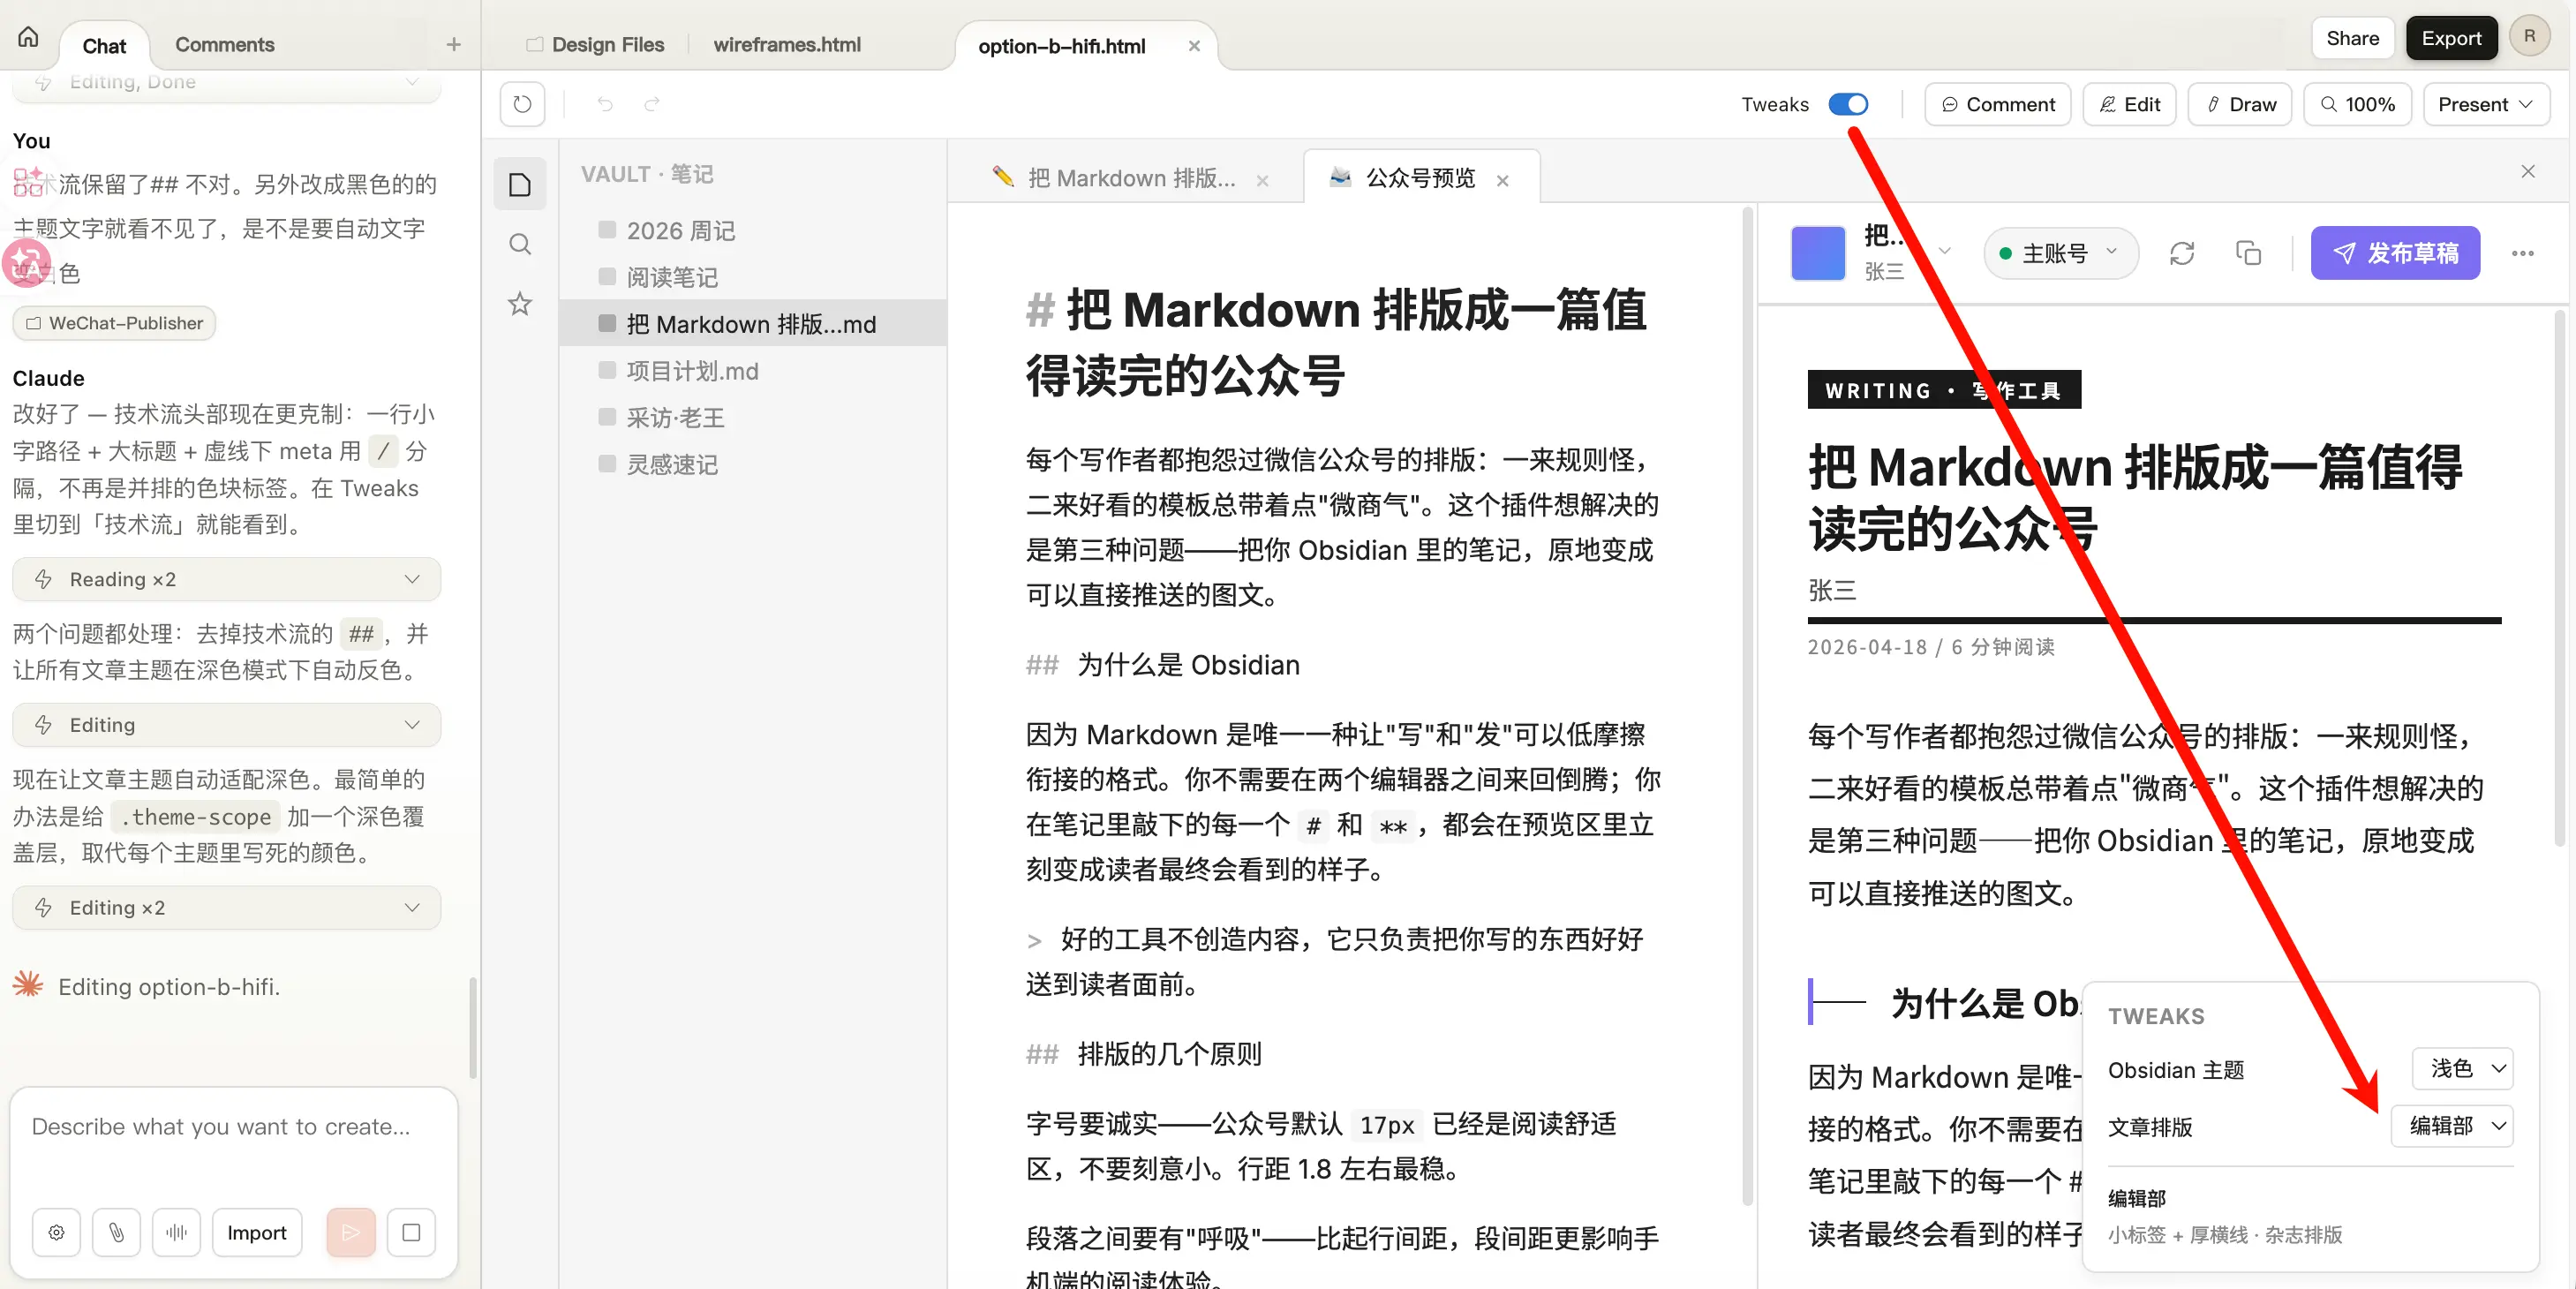Click the home icon at top left
Image resolution: width=2576 pixels, height=1289 pixels.
point(28,38)
